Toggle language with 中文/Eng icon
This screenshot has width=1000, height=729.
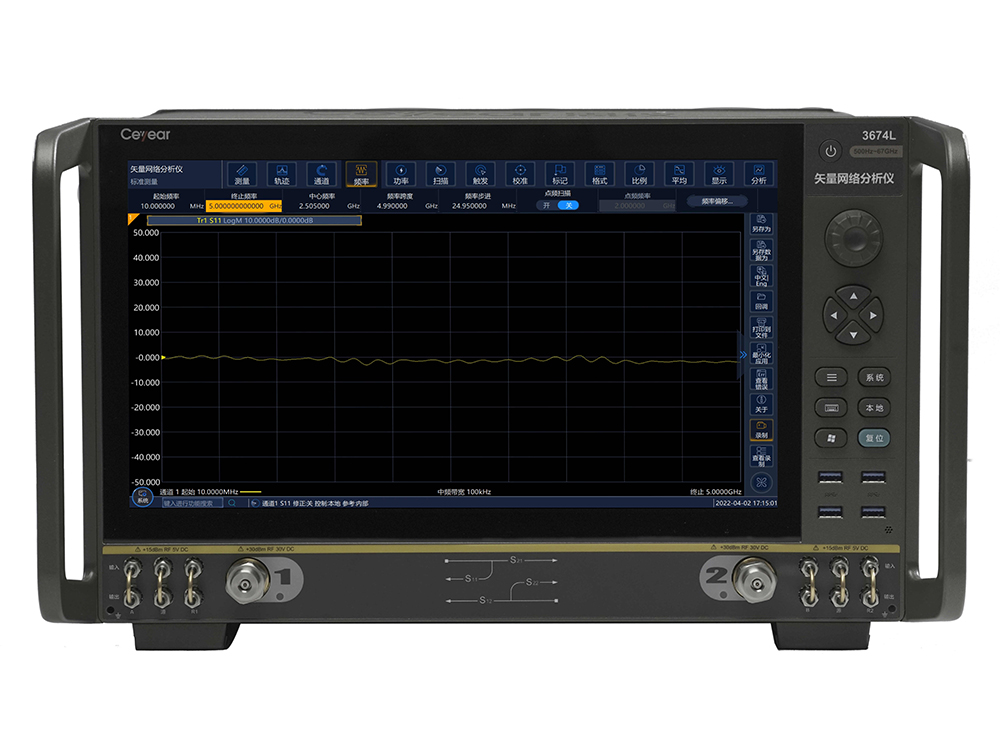(x=761, y=275)
